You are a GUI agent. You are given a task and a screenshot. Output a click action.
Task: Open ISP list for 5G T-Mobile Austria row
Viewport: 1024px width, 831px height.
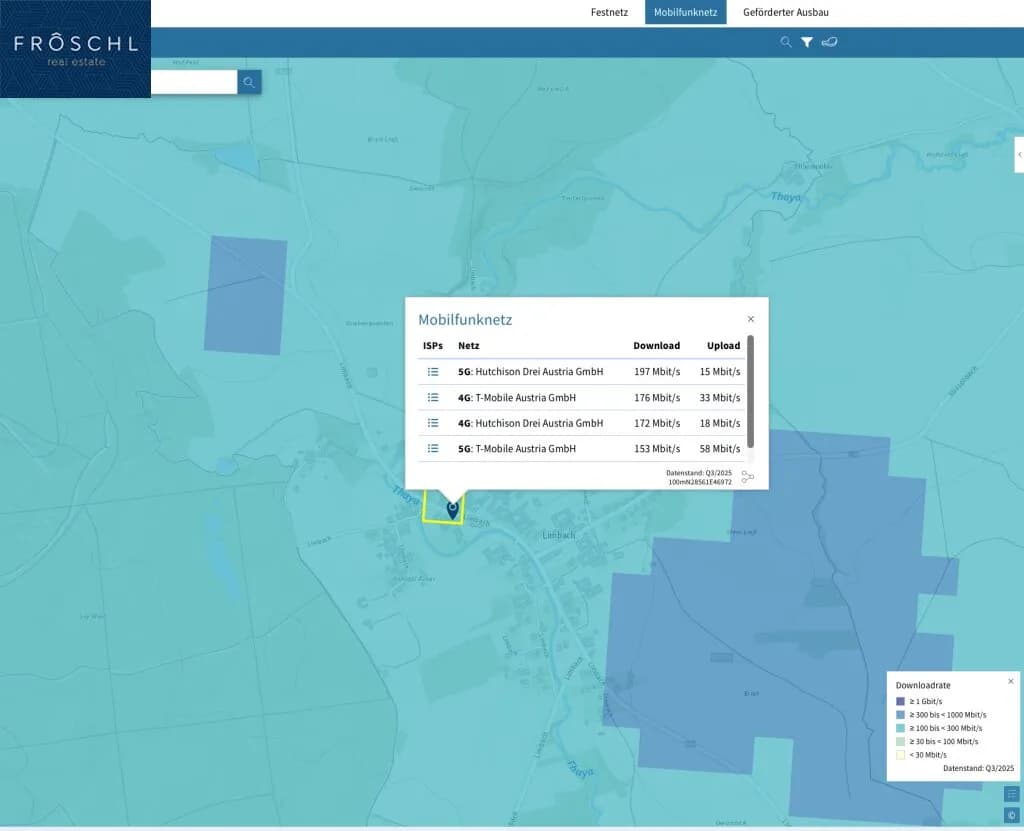pos(433,449)
